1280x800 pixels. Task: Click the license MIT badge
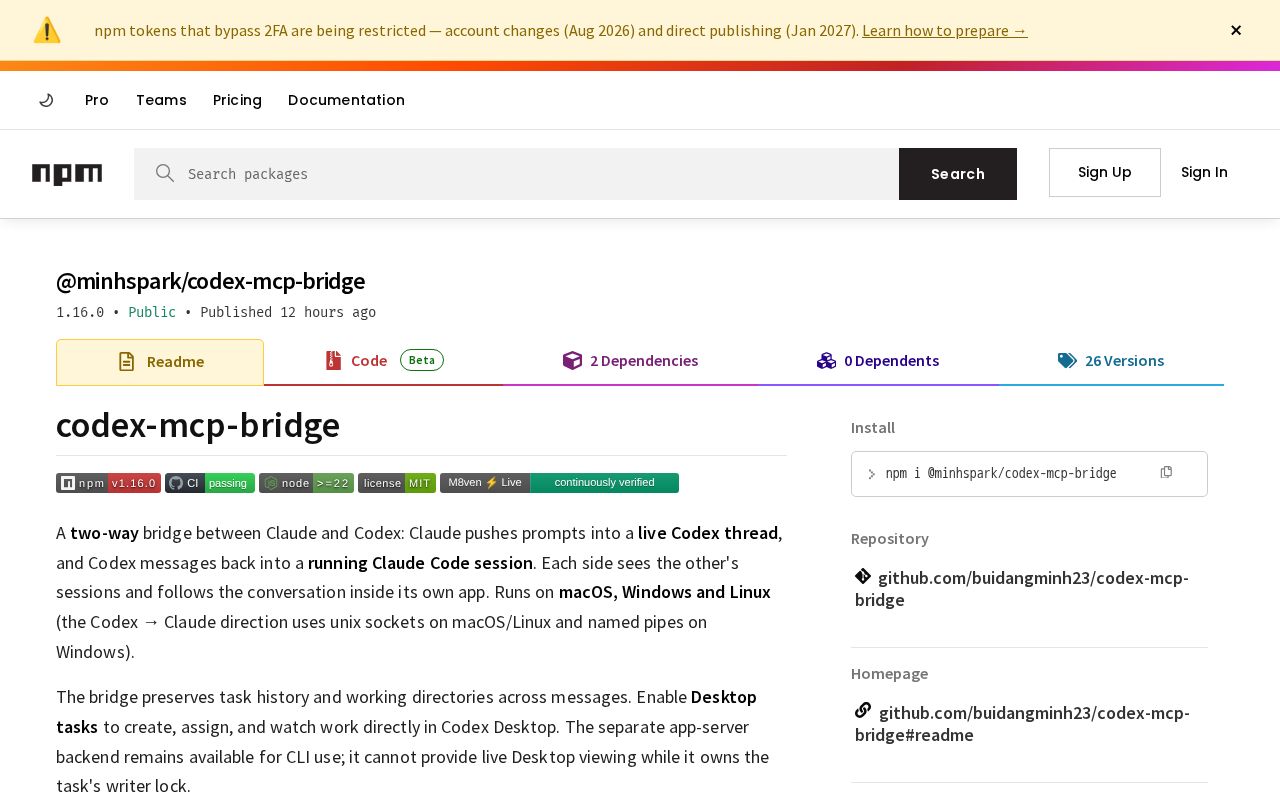pos(397,483)
